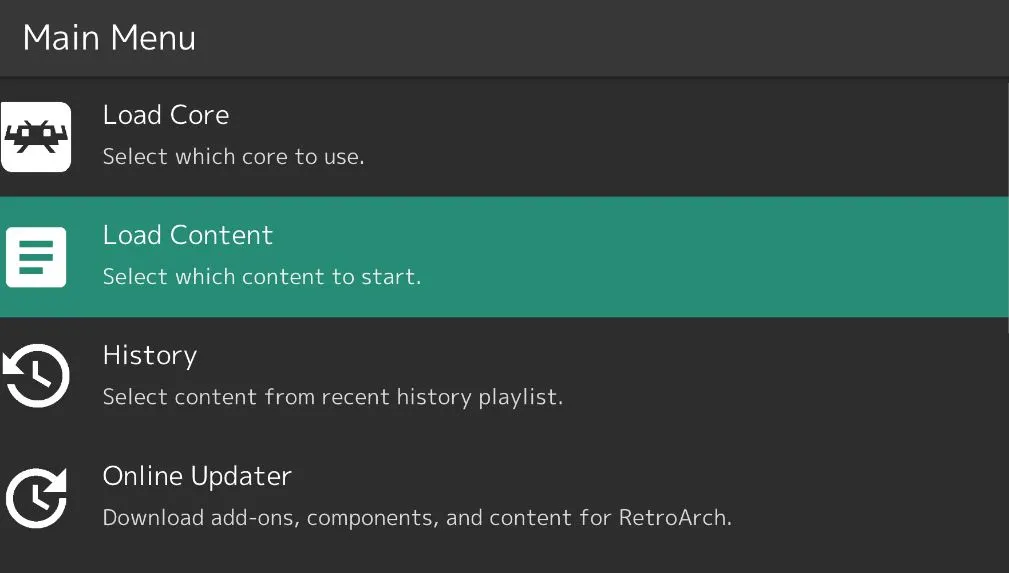Click the History clock-arrow icon
Image resolution: width=1009 pixels, height=573 pixels.
pos(36,377)
